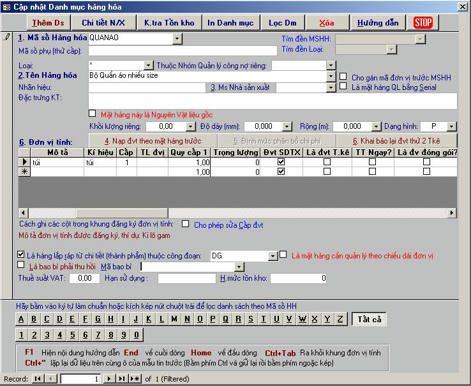Create new record navigation button
Screen dimensions: 471x386
click(x=135, y=379)
